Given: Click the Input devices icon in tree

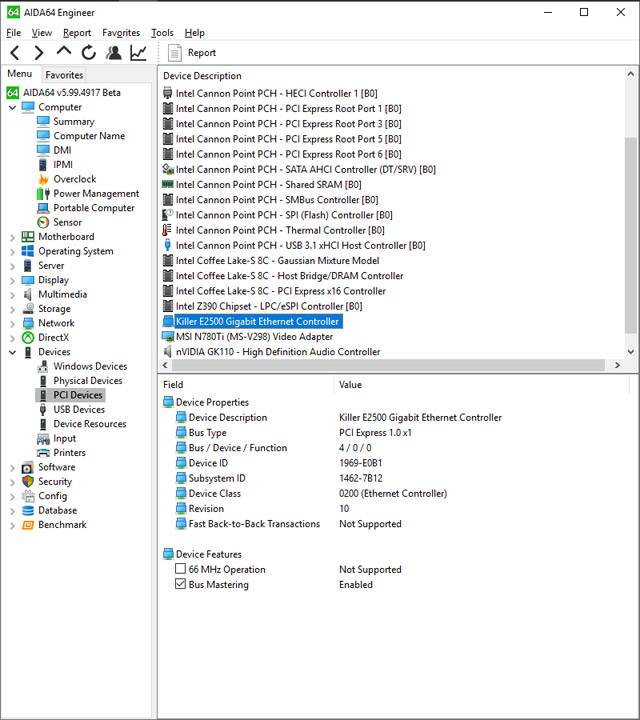Looking at the screenshot, I should [x=43, y=439].
